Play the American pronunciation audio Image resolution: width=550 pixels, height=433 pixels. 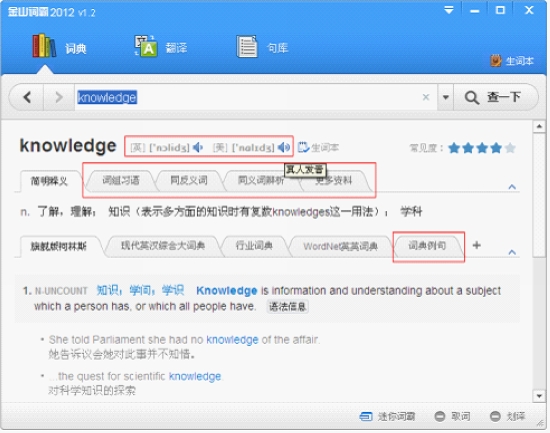[x=284, y=147]
